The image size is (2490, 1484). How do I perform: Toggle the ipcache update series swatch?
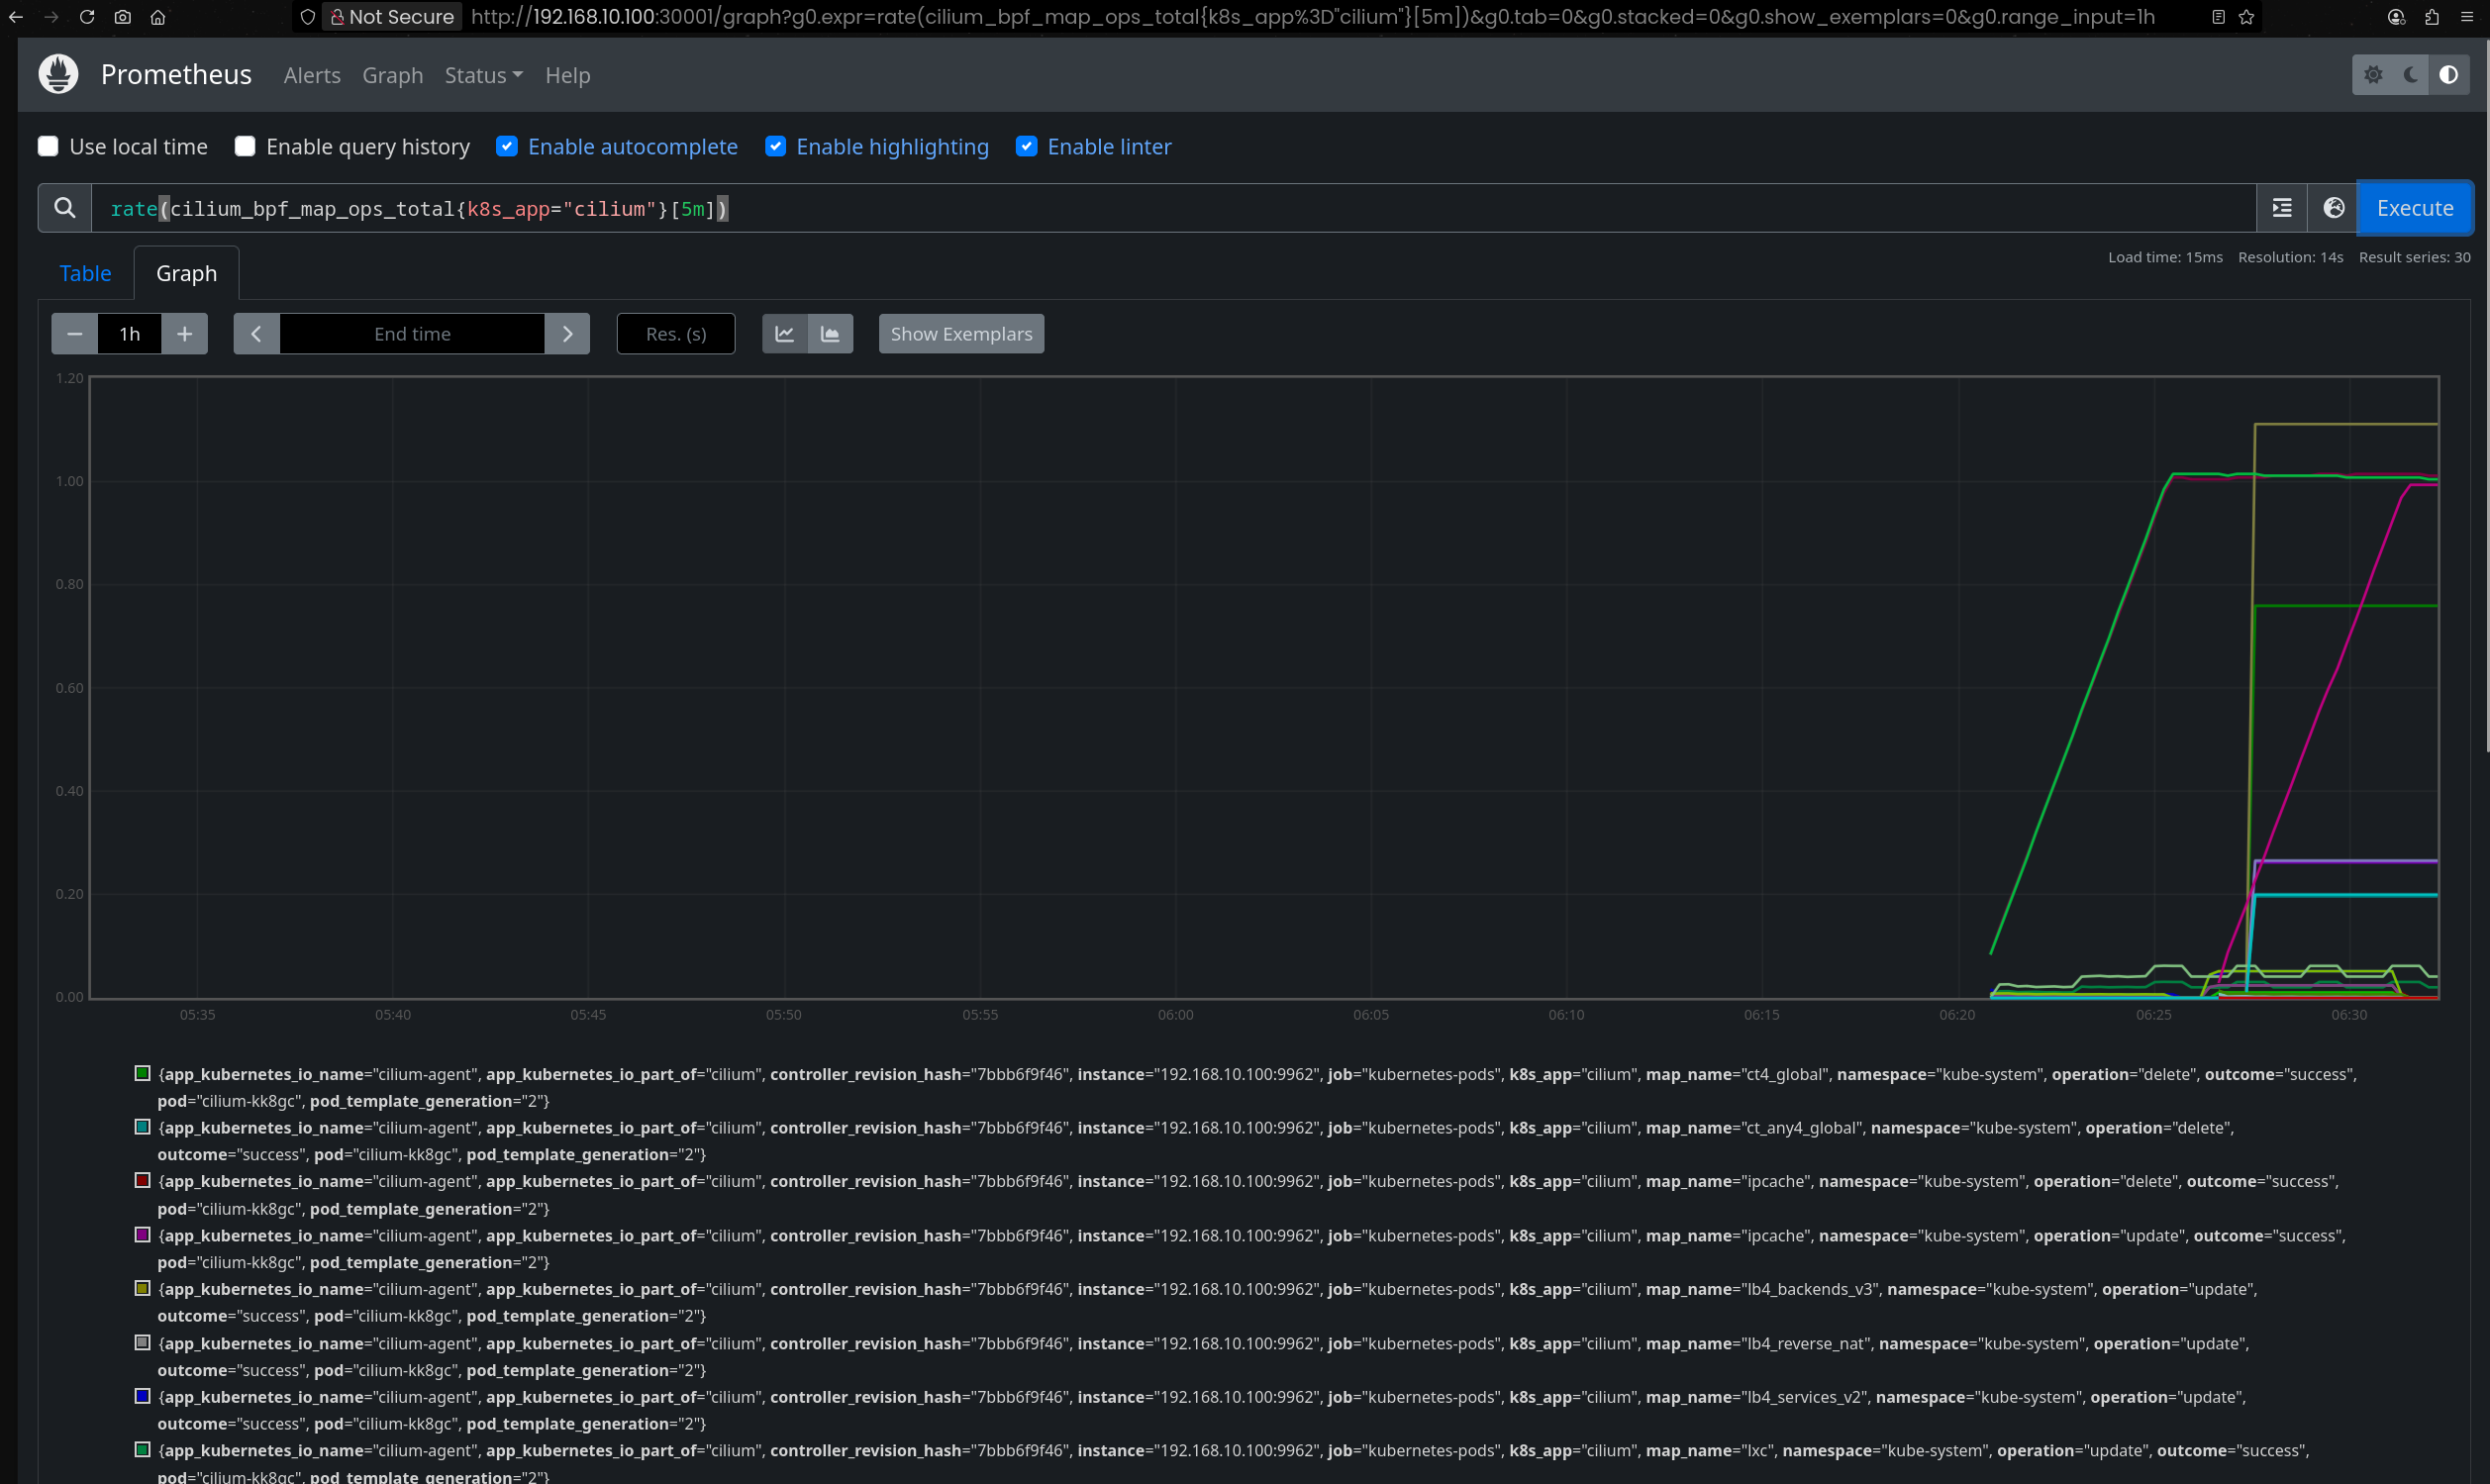pos(143,1236)
